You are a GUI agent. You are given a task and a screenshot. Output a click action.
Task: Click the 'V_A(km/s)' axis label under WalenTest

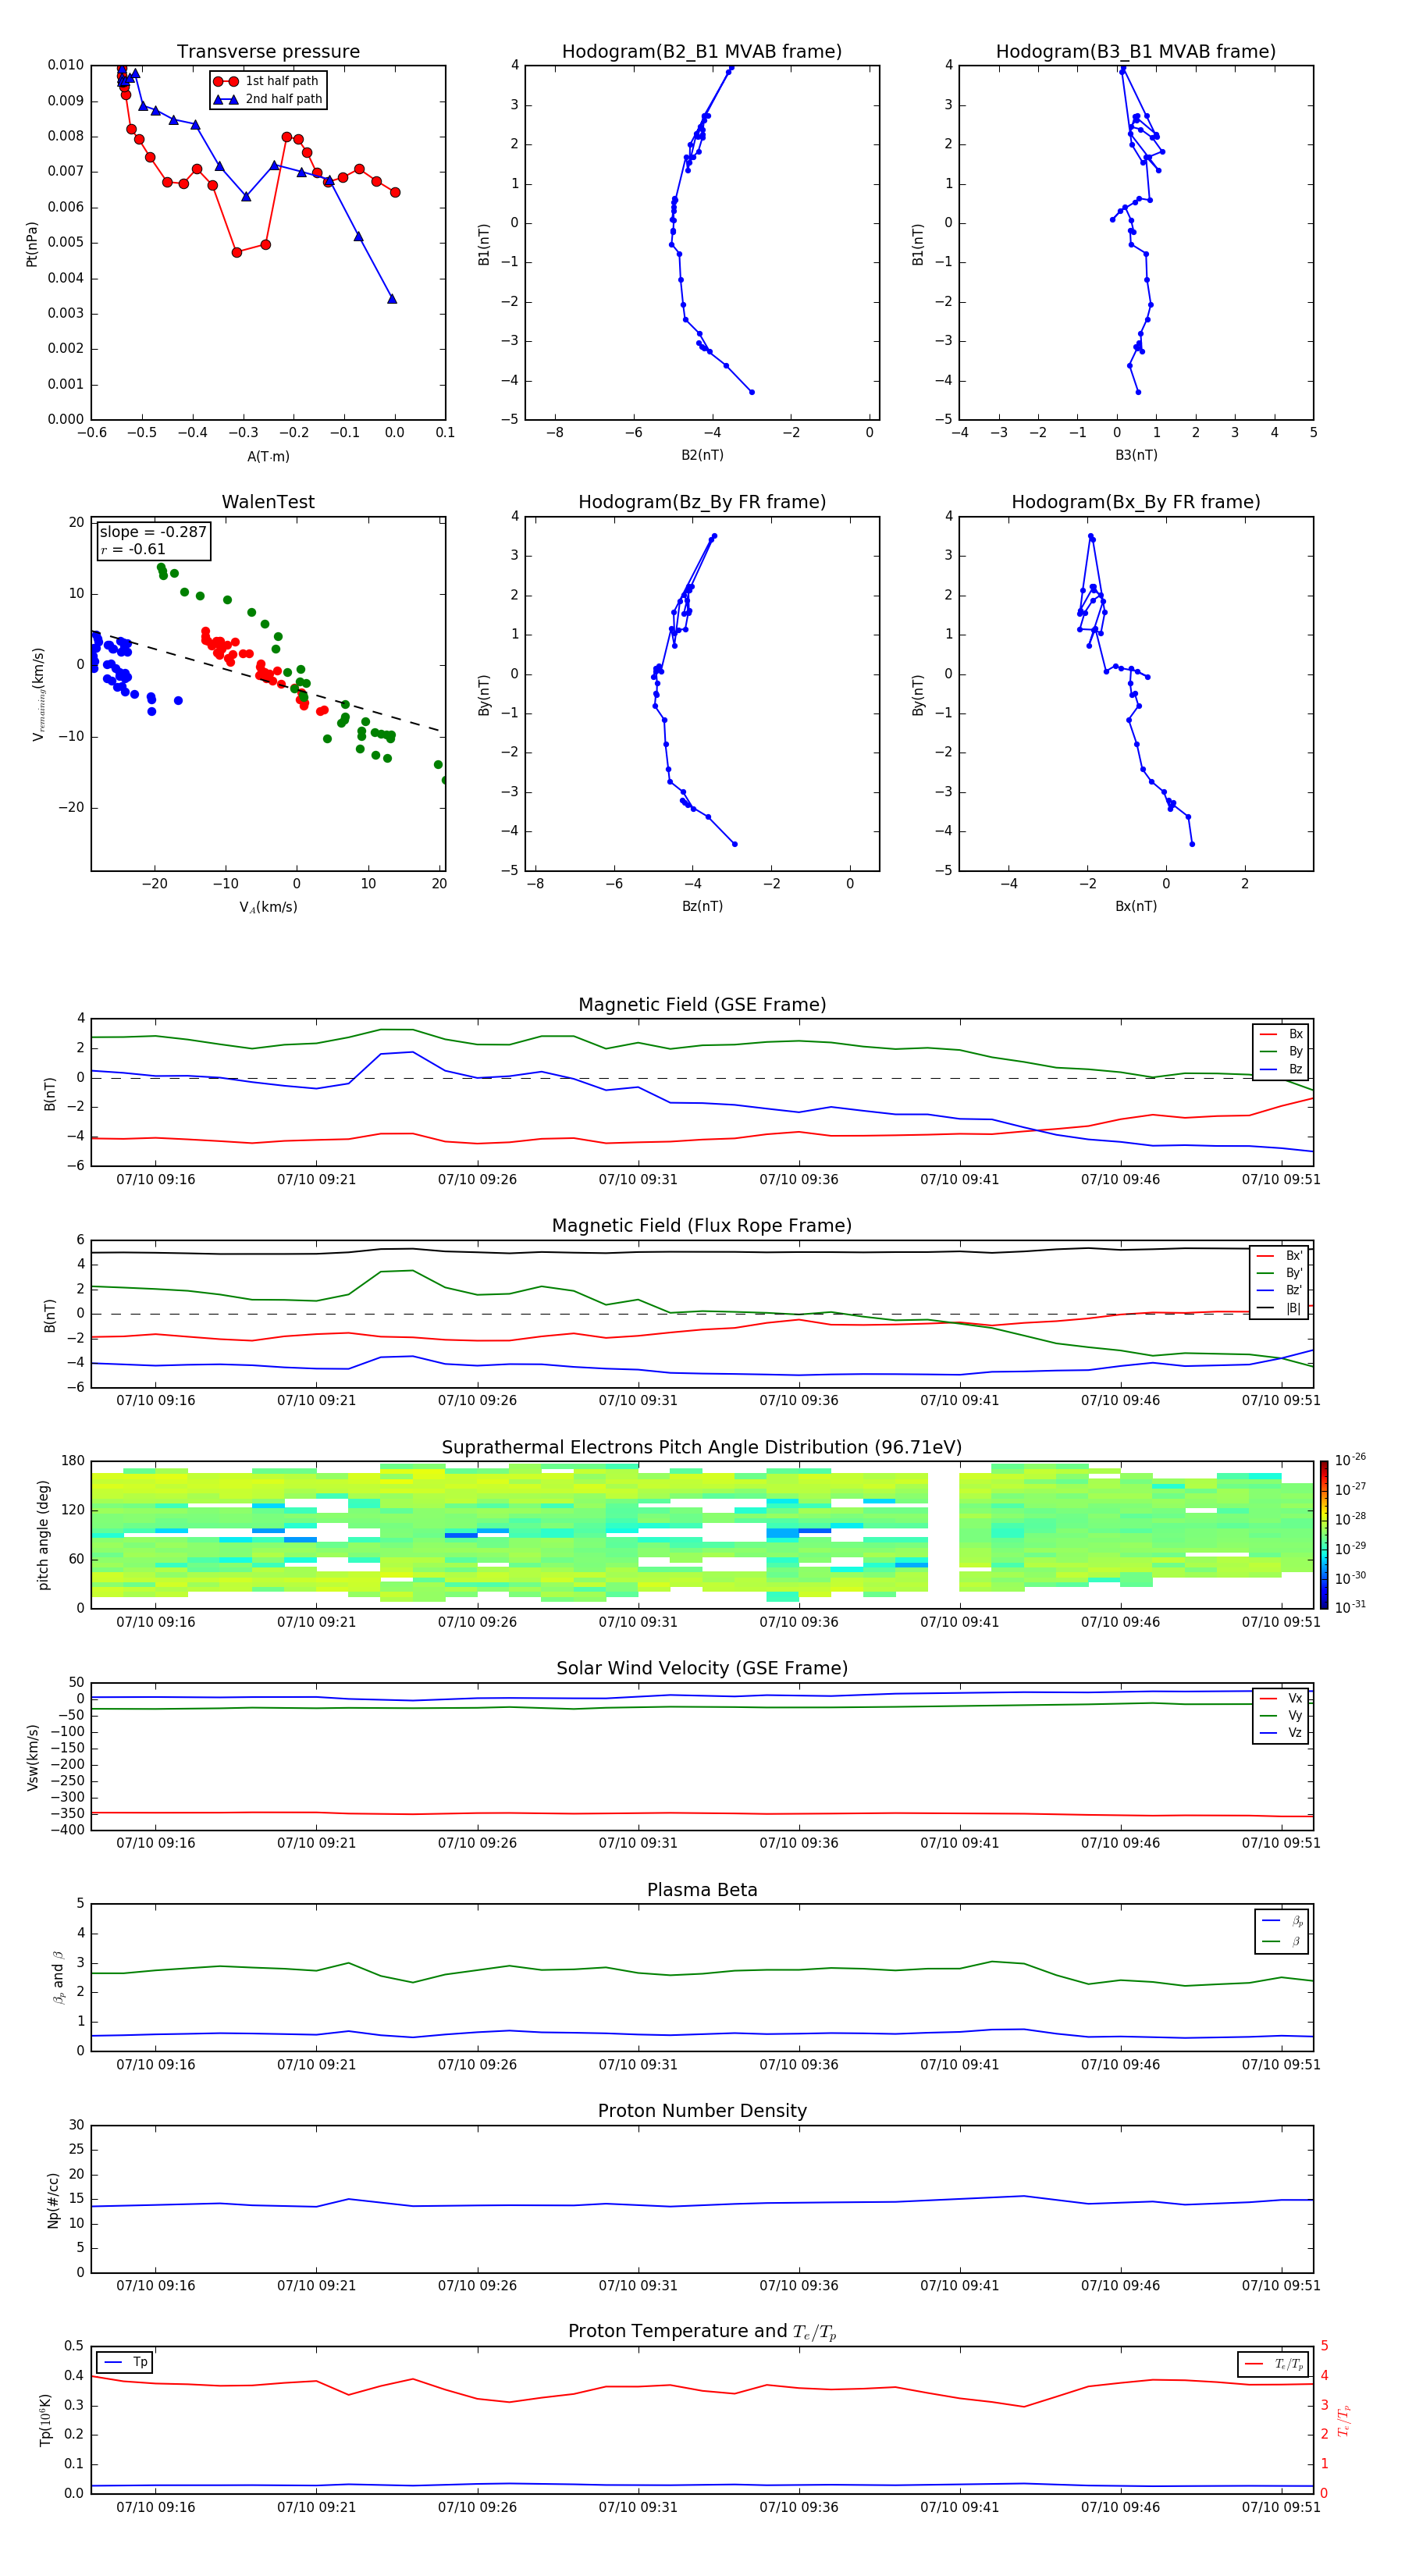pos(268,907)
